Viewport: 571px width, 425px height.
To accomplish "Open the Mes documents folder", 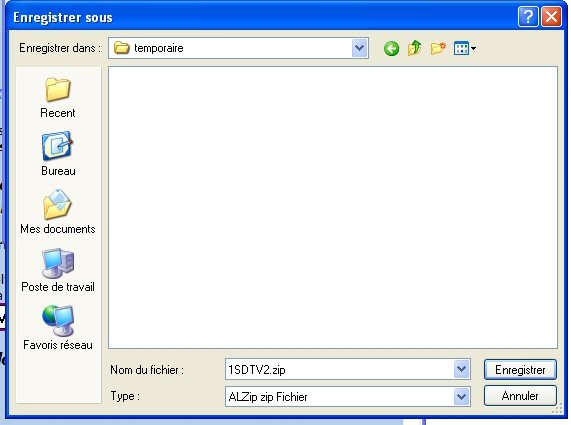I will tap(58, 212).
